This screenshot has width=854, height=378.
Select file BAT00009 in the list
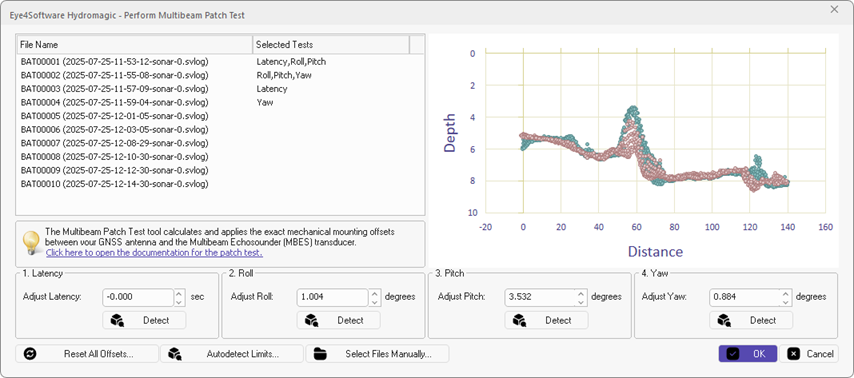coord(114,170)
